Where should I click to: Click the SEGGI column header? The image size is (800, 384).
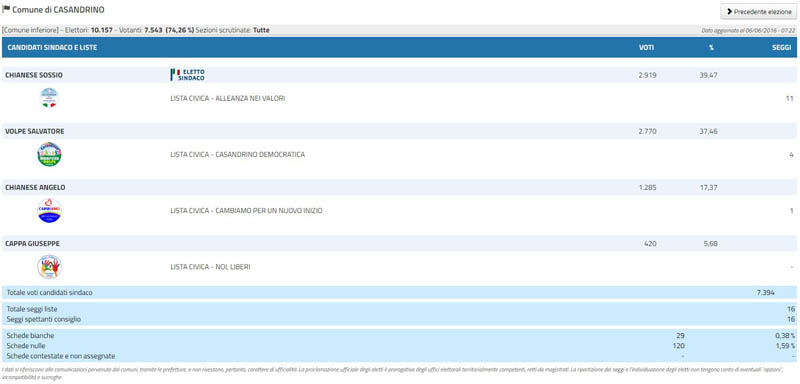pyautogui.click(x=782, y=47)
